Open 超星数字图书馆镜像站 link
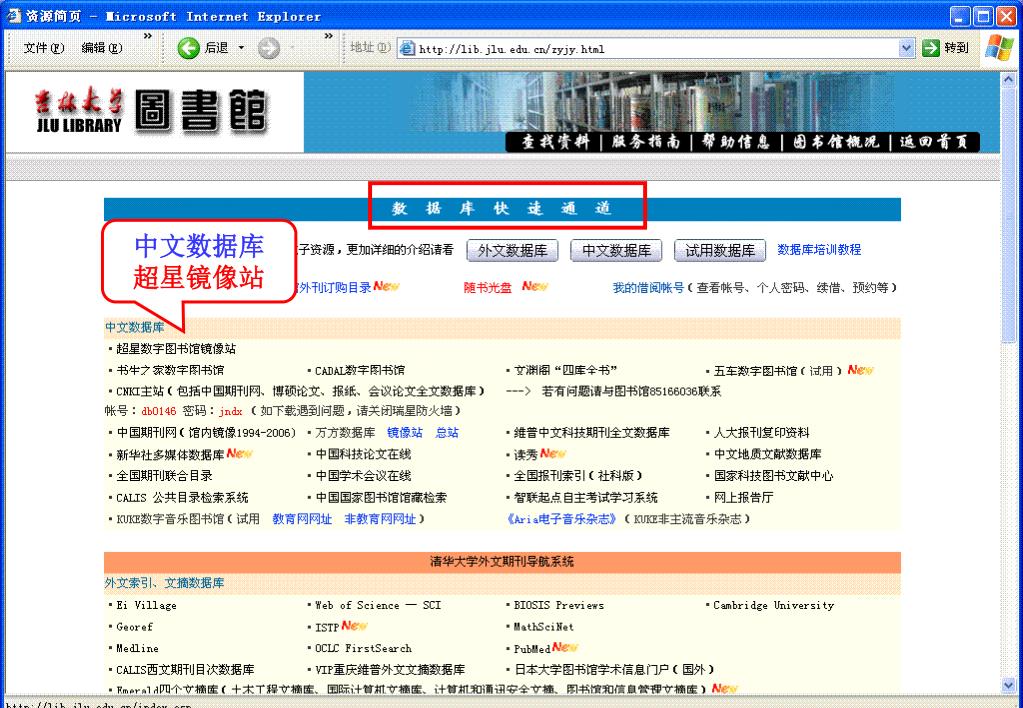This screenshot has width=1023, height=708. tap(176, 348)
